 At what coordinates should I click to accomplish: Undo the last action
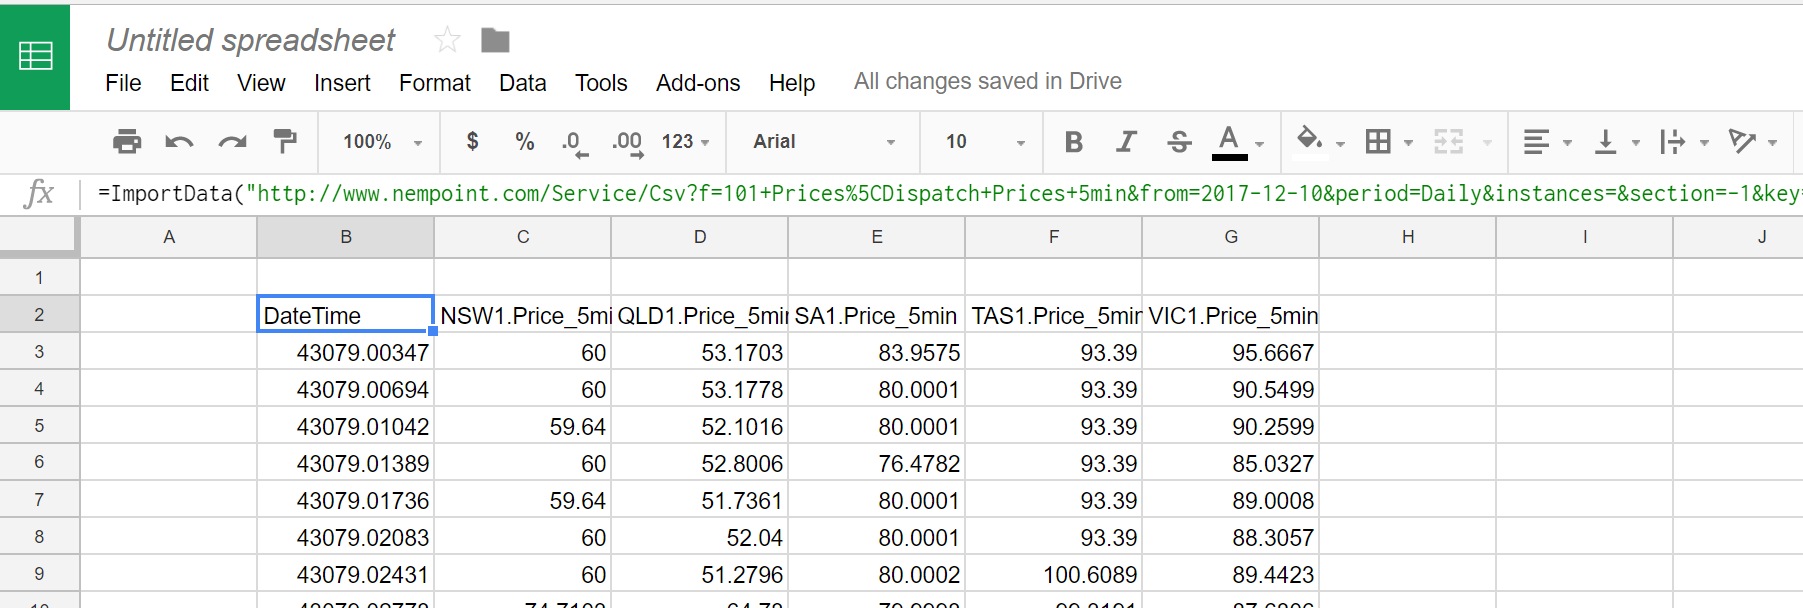[x=179, y=142]
